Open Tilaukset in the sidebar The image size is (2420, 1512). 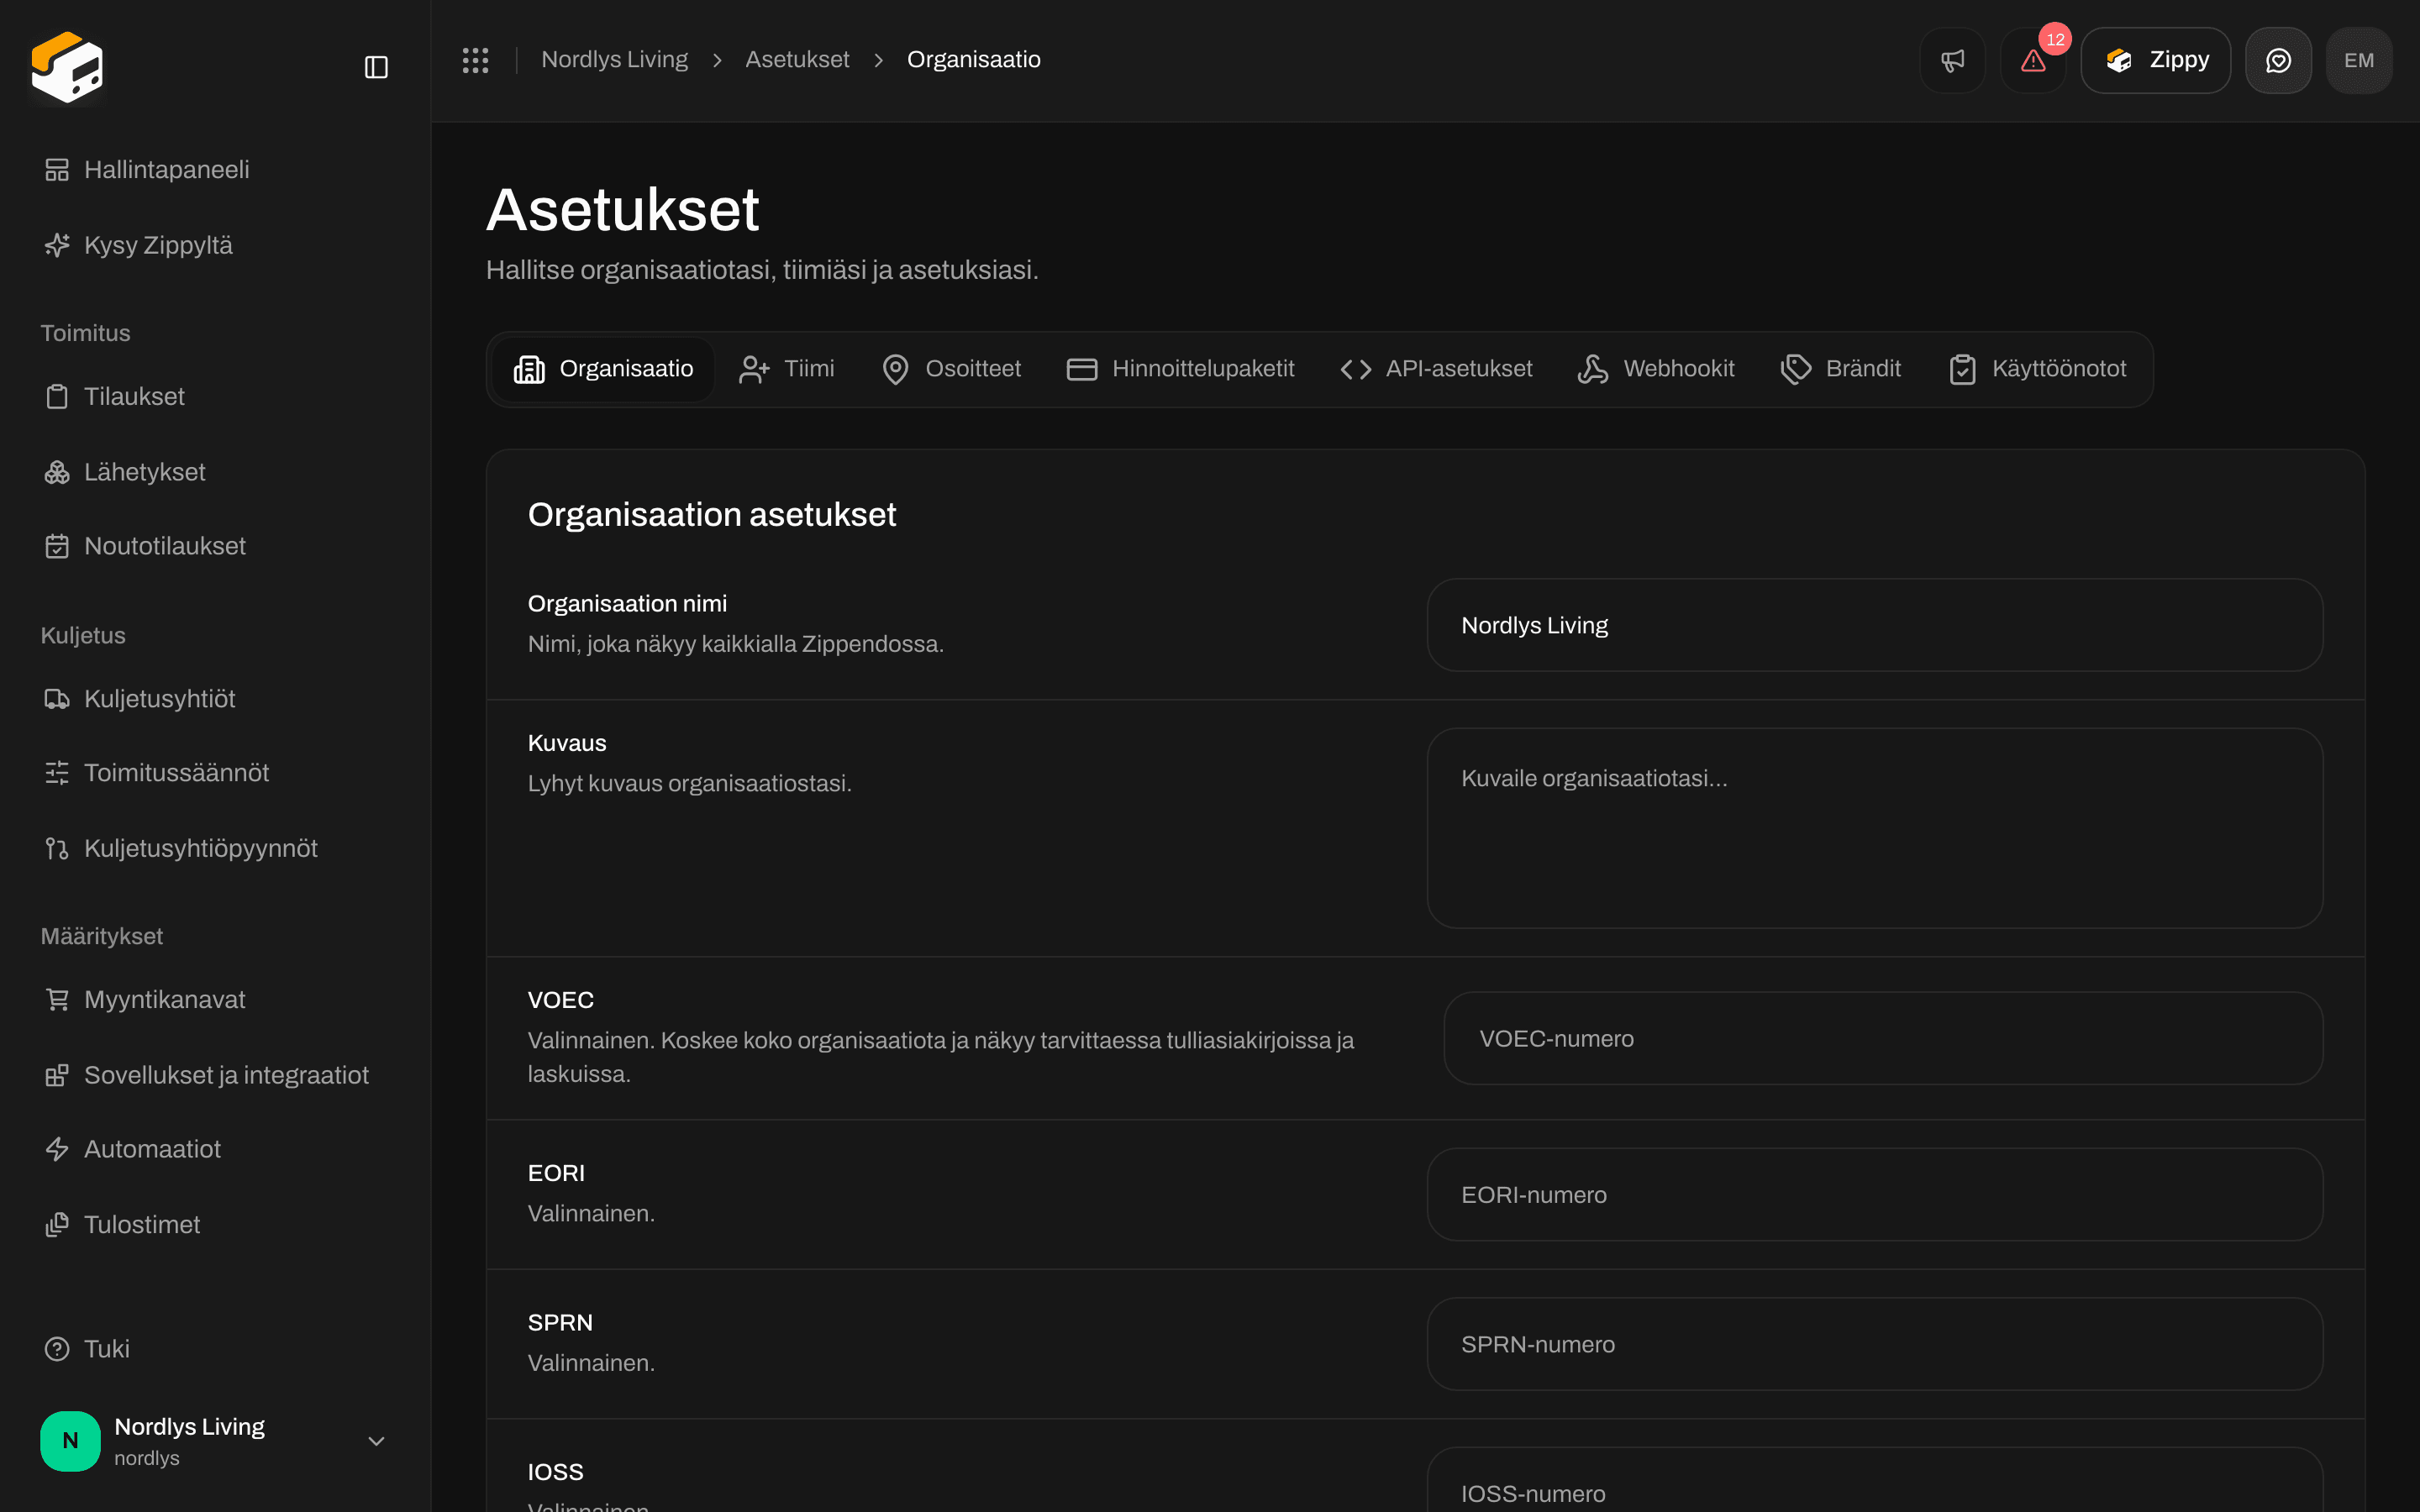tap(216, 396)
